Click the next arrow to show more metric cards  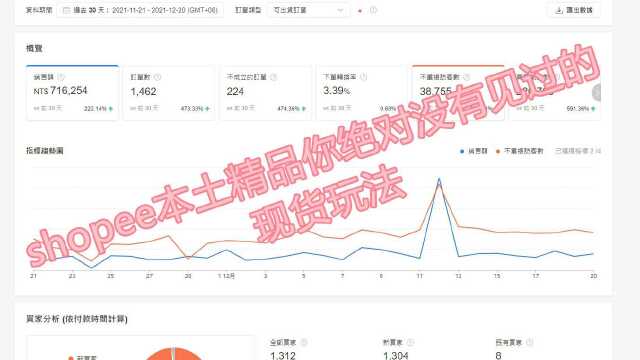(597, 93)
